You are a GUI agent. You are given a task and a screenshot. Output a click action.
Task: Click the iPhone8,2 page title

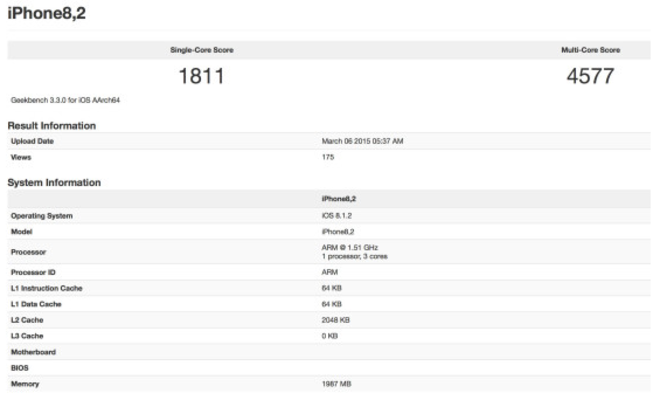pos(47,13)
